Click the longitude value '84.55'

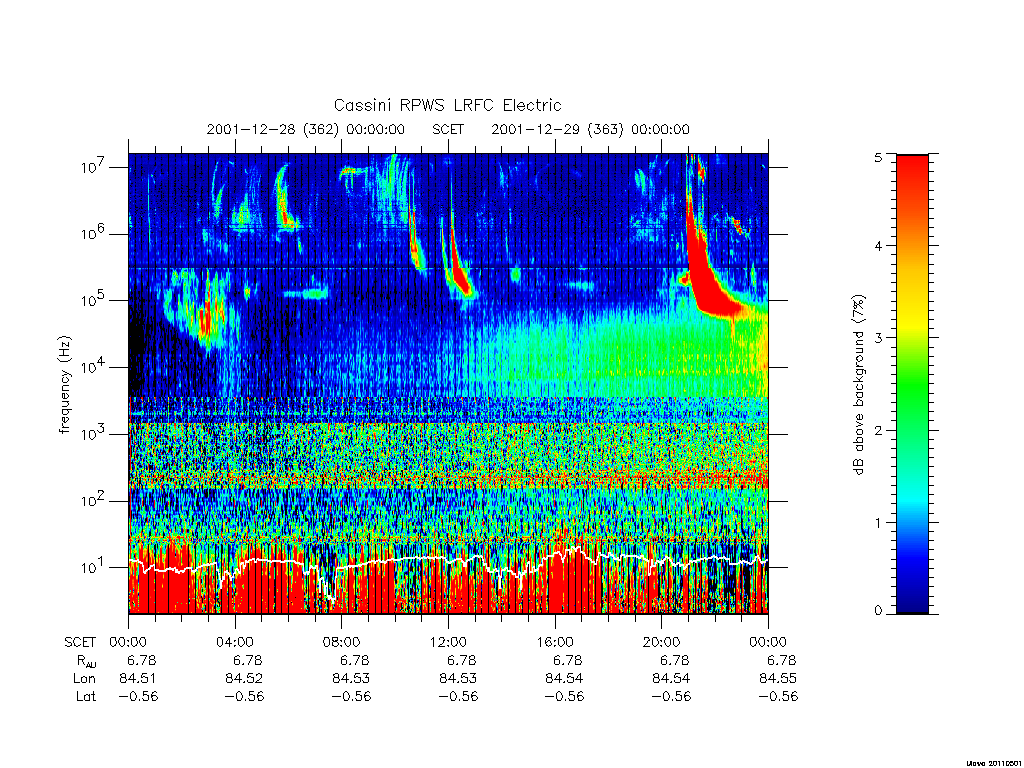[778, 679]
